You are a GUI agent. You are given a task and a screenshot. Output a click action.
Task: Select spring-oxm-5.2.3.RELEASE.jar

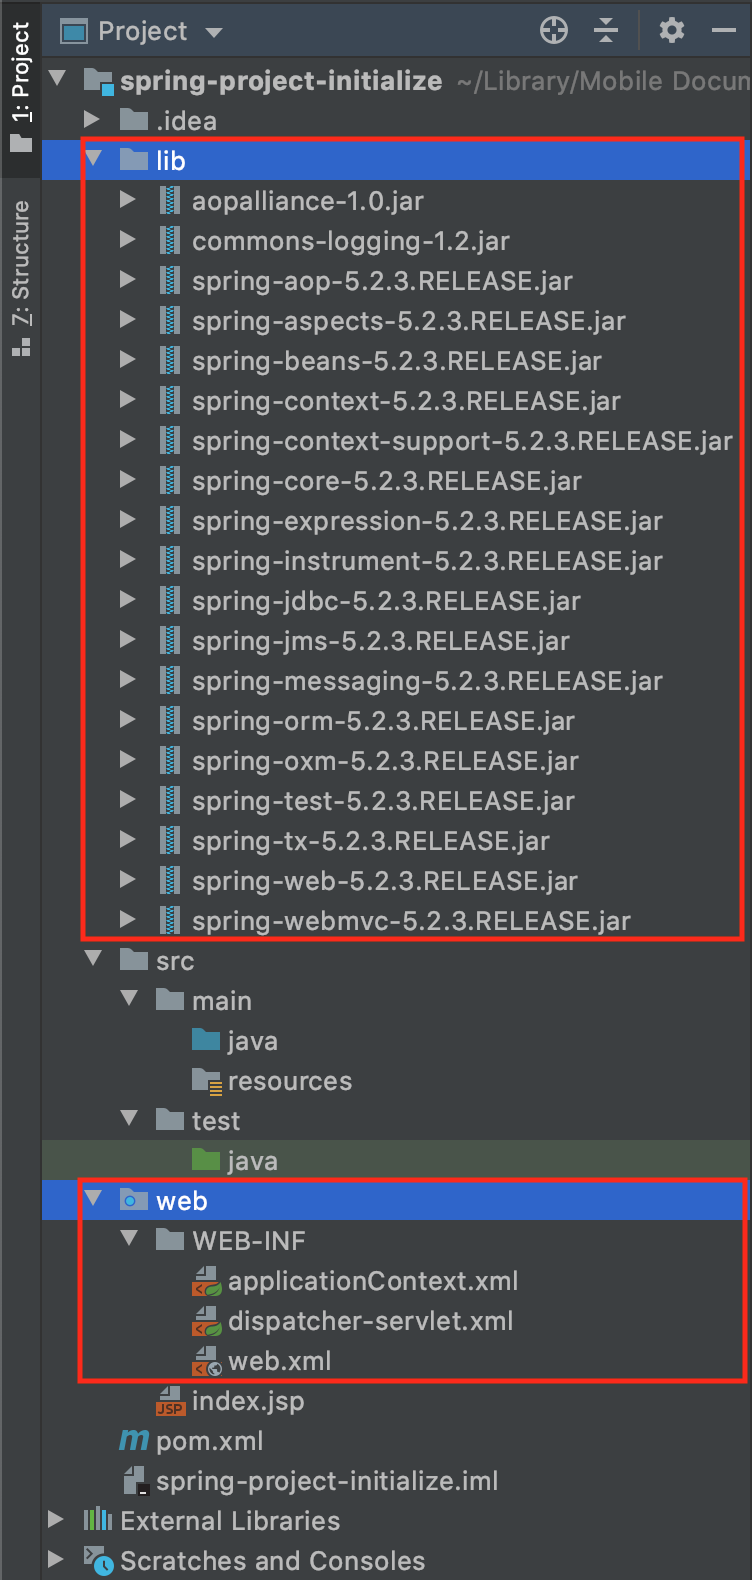pyautogui.click(x=385, y=761)
